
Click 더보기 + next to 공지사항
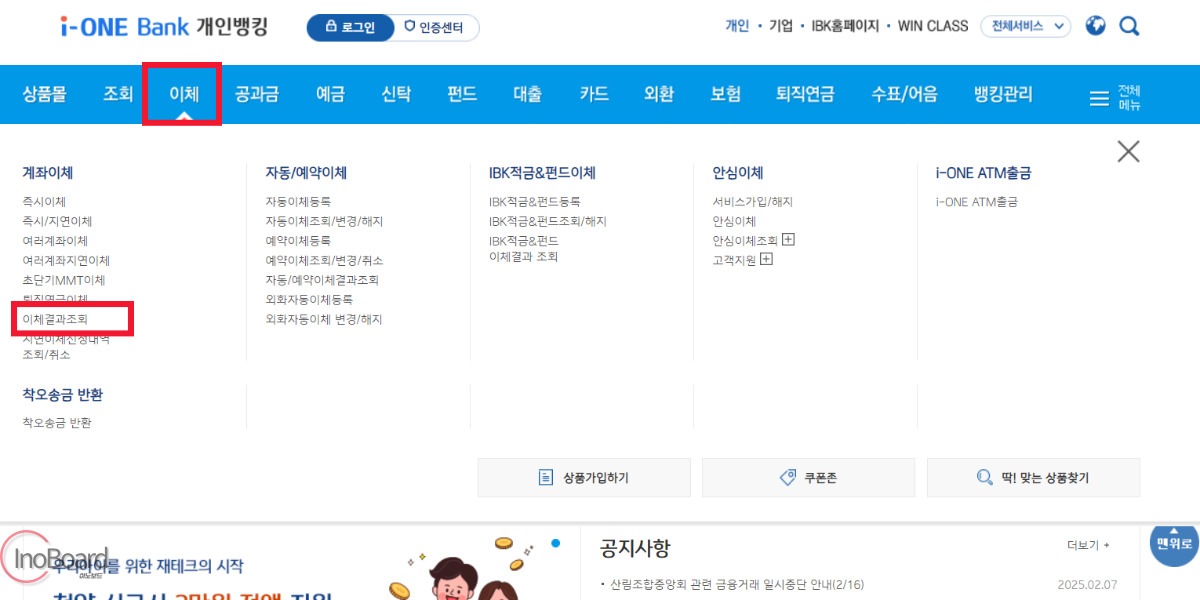point(1088,545)
